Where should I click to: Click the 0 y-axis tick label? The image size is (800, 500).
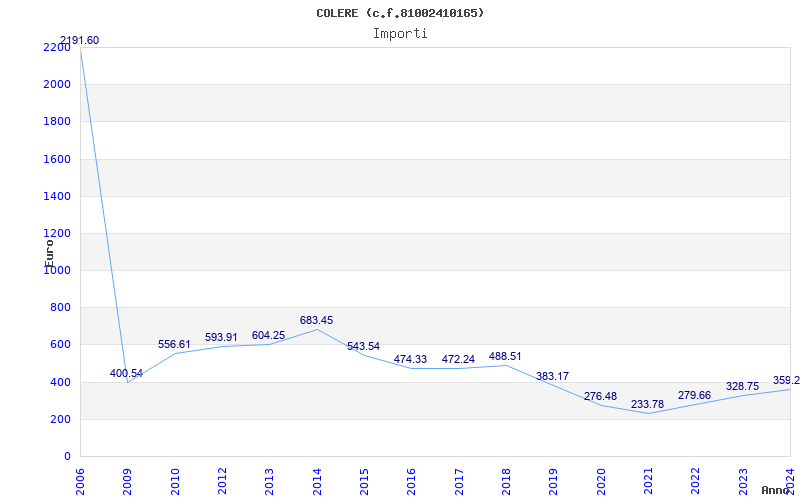pos(67,457)
